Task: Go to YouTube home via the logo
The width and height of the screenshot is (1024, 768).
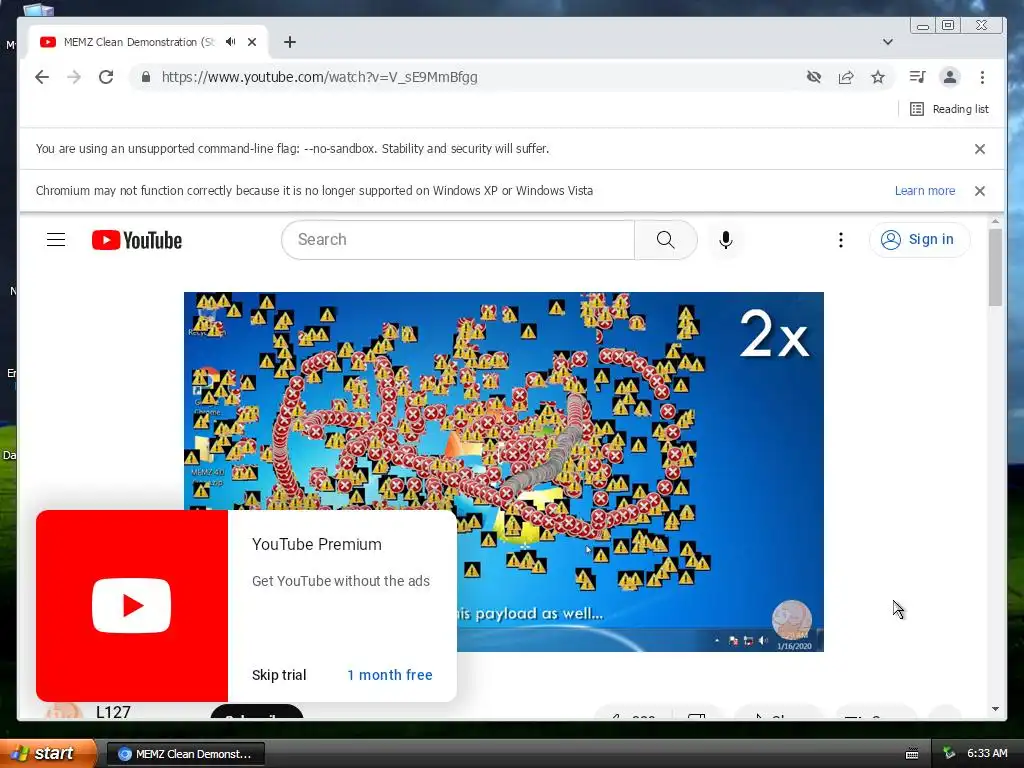Action: pyautogui.click(x=136, y=240)
